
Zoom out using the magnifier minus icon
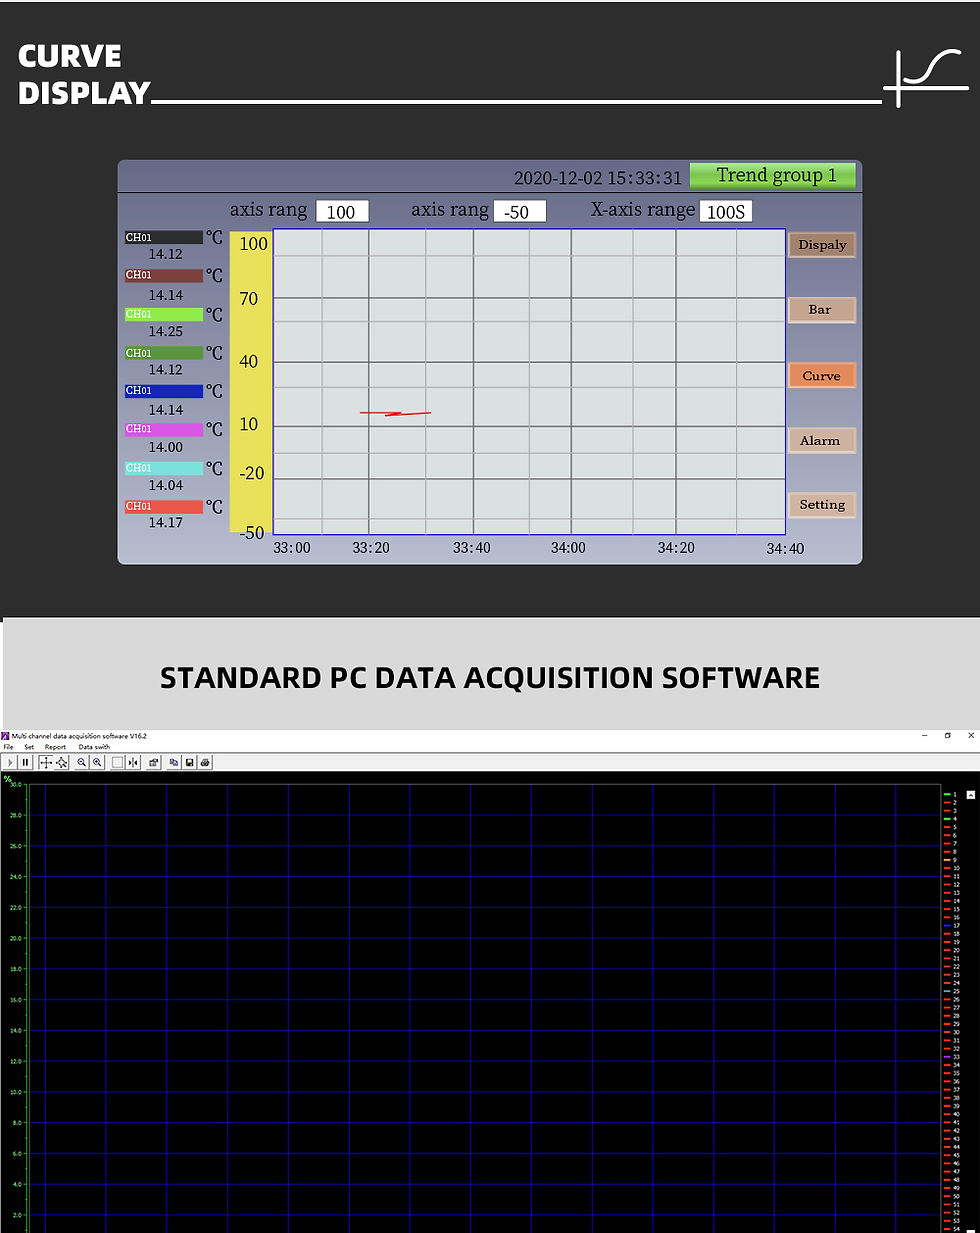point(81,762)
